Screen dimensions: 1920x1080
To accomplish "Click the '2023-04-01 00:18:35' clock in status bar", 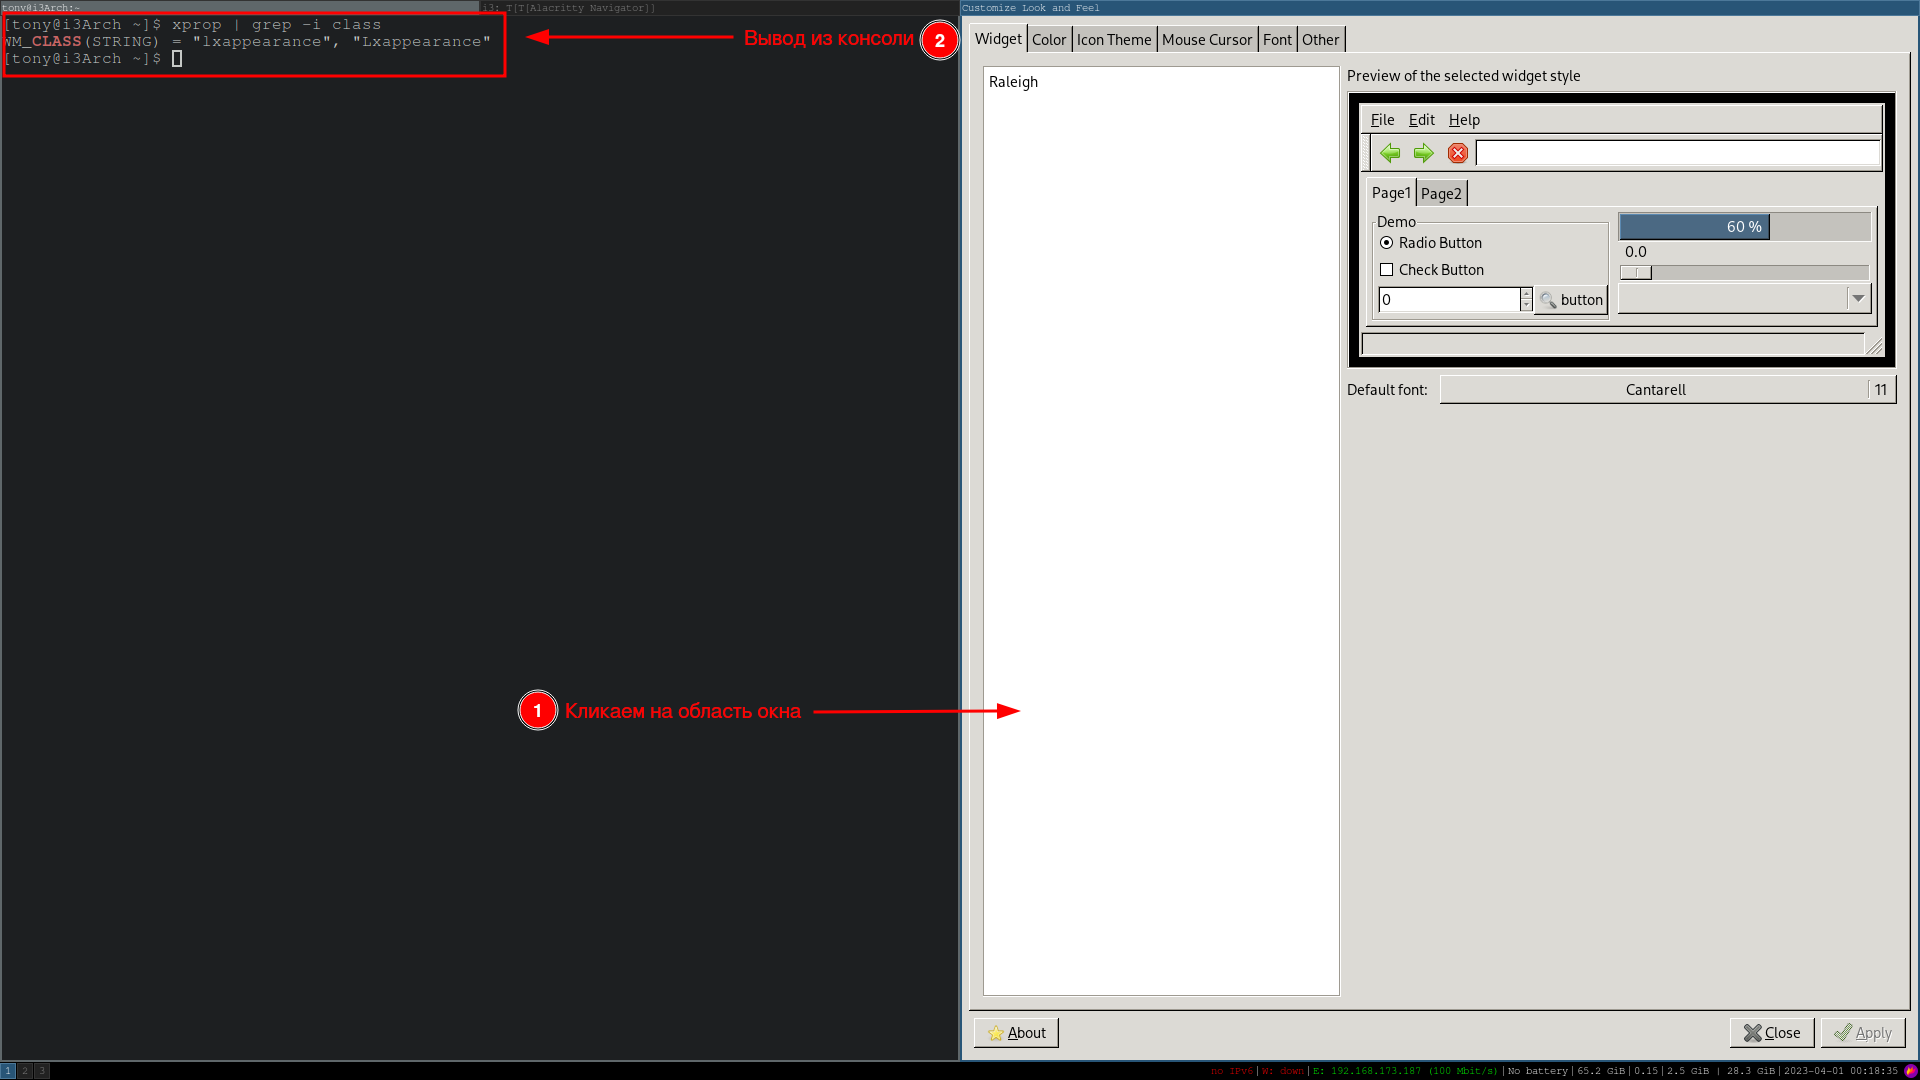I will pos(1840,1071).
